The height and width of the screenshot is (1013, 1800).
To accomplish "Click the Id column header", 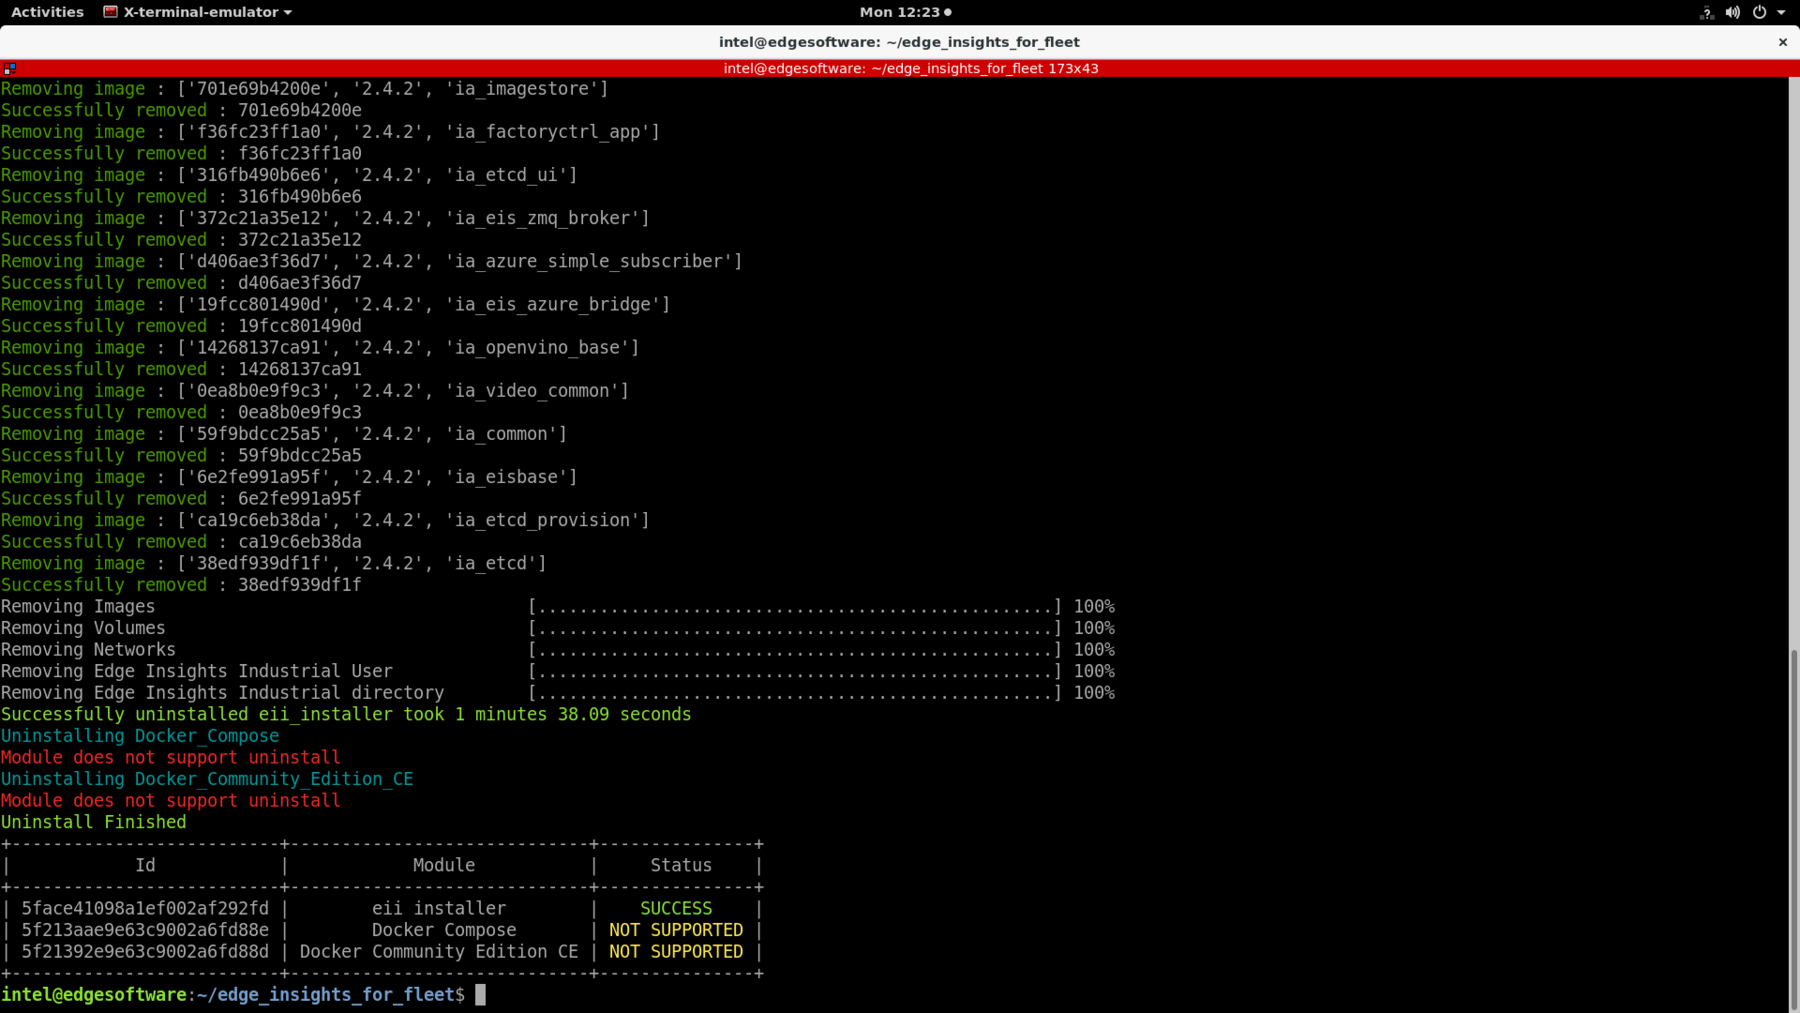I will click(145, 865).
